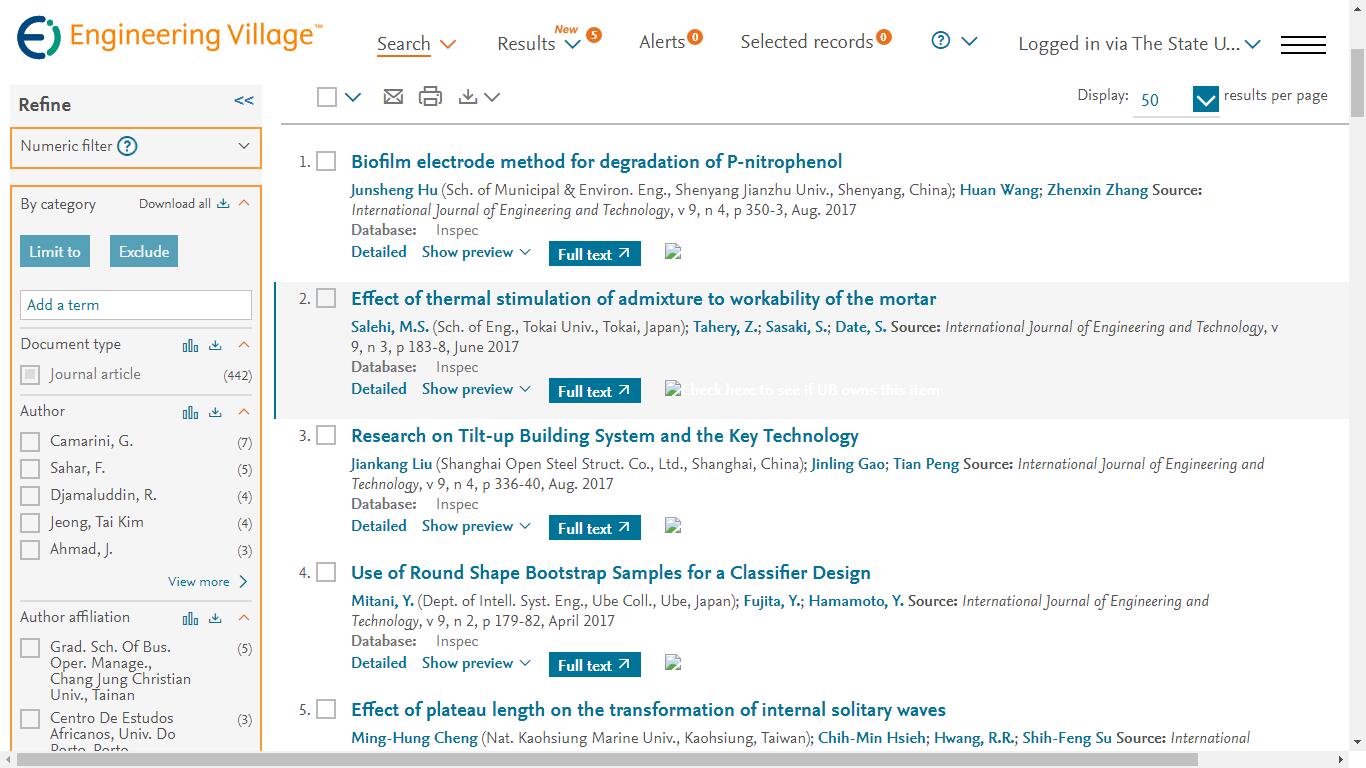
Task: Collapse the Refine panel with double arrows
Action: pos(244,101)
